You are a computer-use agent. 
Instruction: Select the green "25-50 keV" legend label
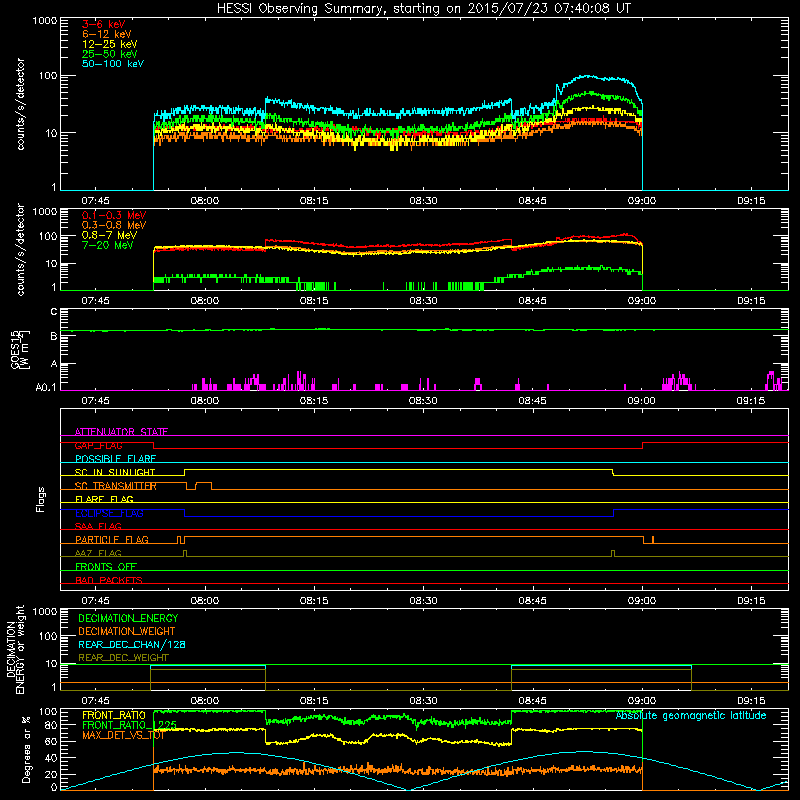110,54
